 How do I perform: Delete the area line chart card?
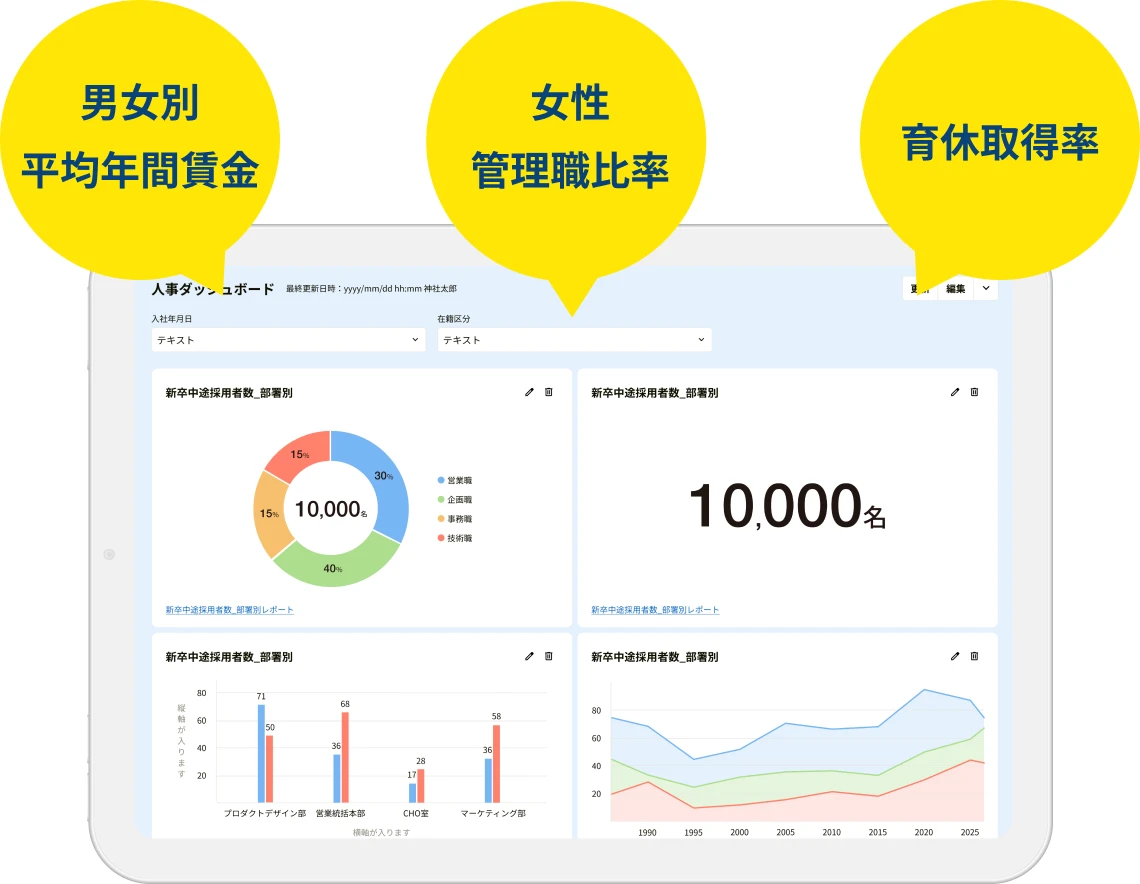974,656
